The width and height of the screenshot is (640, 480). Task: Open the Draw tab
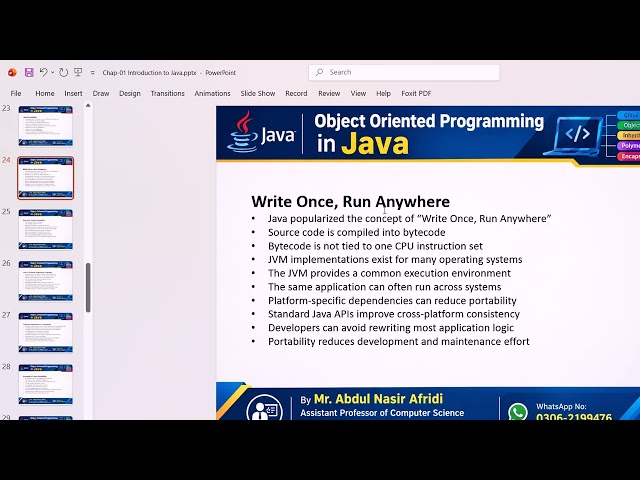point(101,93)
